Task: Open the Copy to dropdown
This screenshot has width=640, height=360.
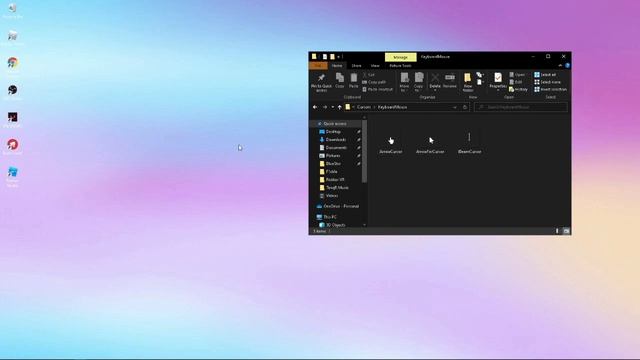Action: click(419, 82)
